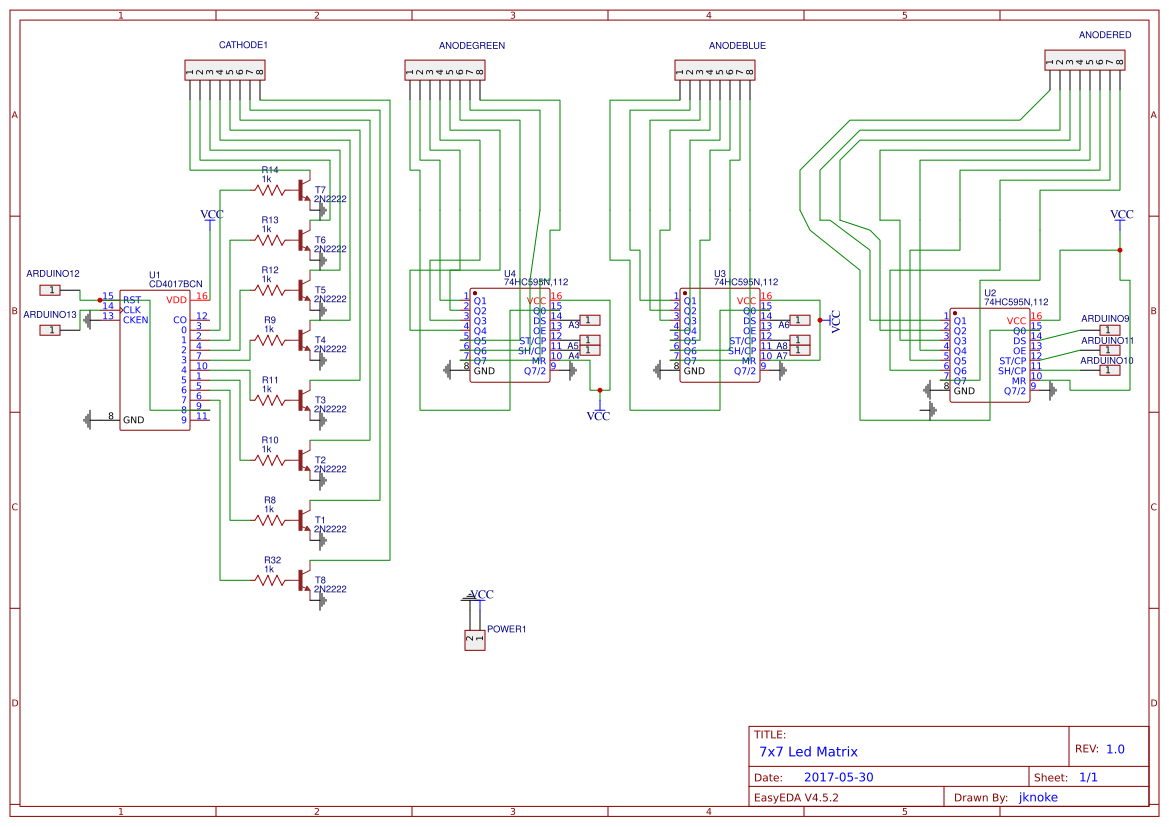Screen dimensions: 1169x827
Task: Select transistor T3 symbol
Action: point(303,400)
